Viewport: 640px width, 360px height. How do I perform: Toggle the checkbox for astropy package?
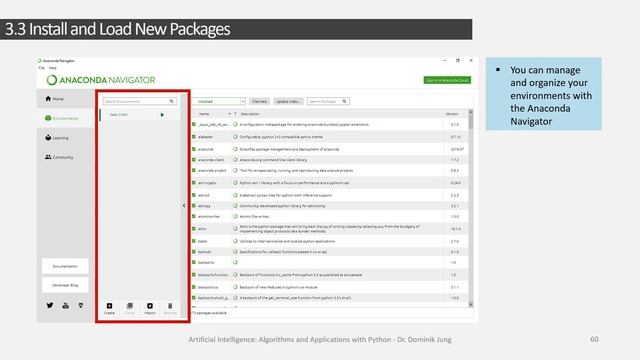(194, 206)
